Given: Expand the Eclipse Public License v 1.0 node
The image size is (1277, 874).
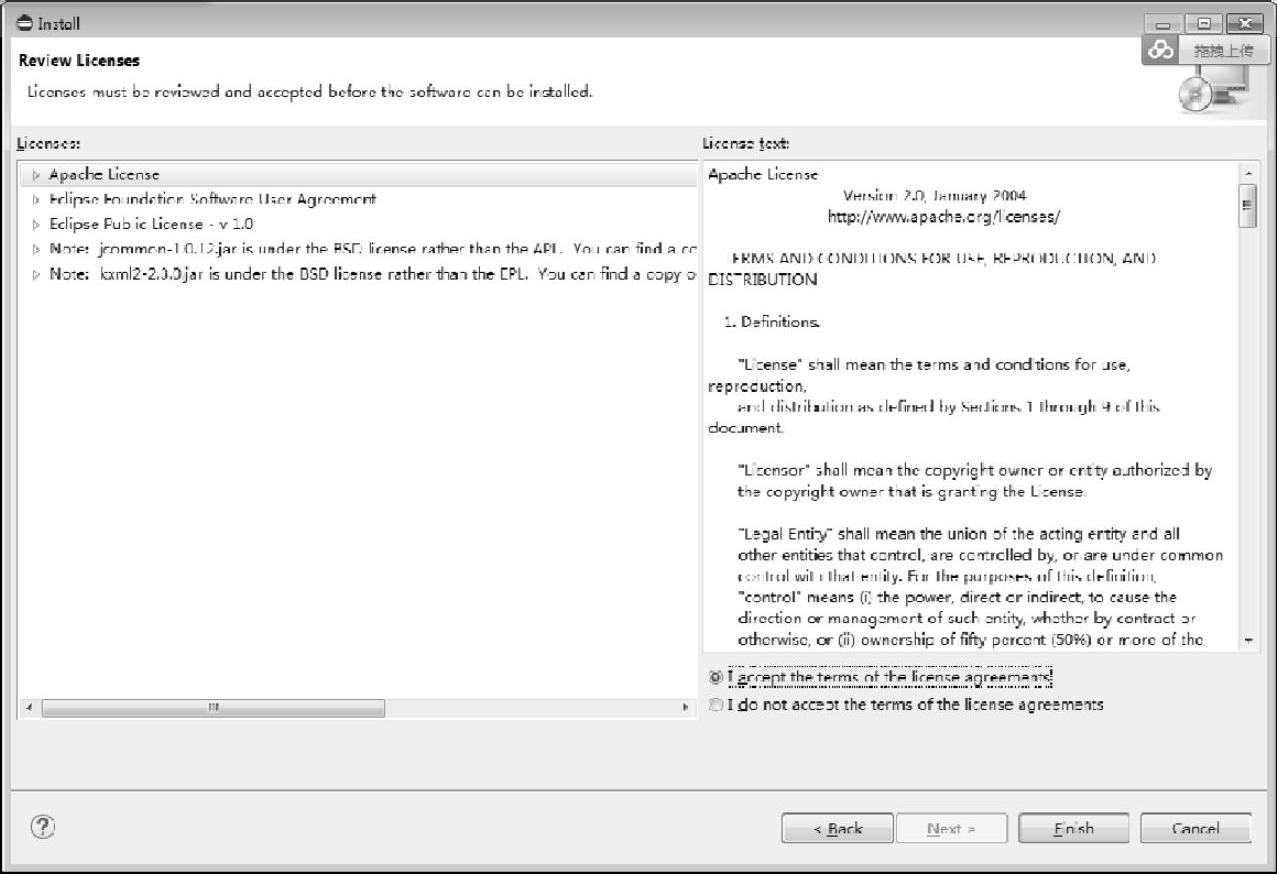Looking at the screenshot, I should (37, 225).
